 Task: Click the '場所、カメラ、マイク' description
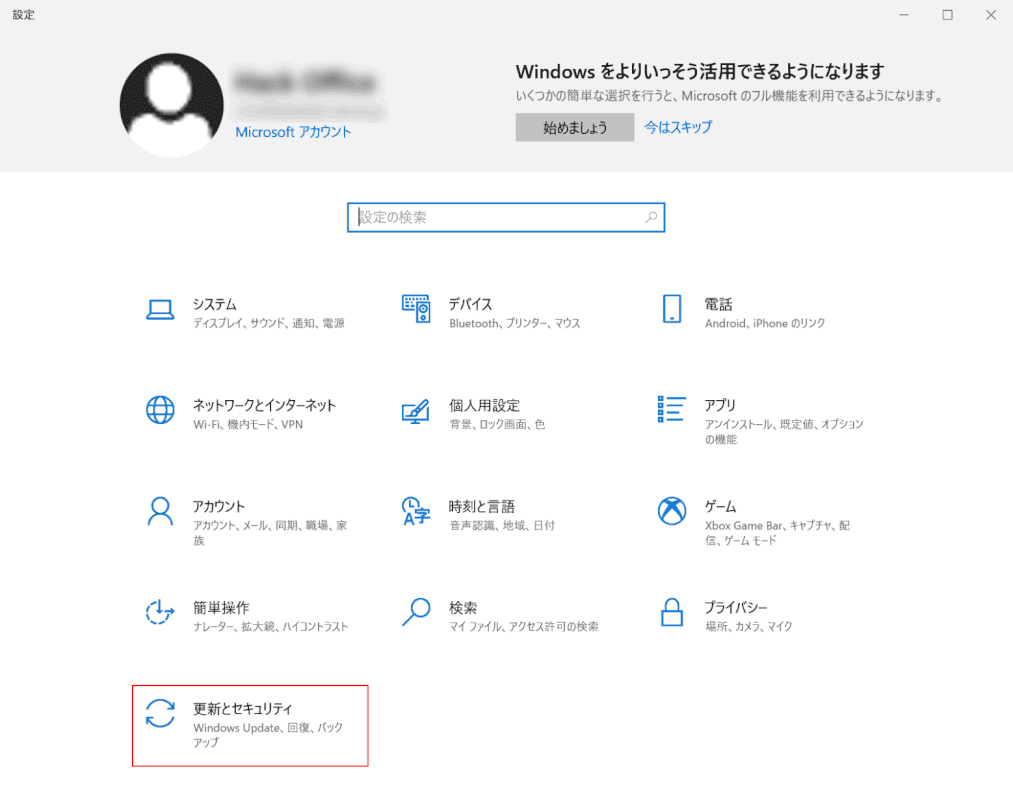click(x=749, y=626)
